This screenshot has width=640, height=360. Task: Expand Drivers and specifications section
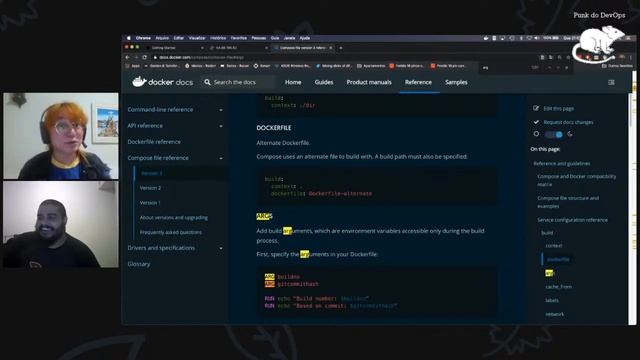[x=221, y=248]
